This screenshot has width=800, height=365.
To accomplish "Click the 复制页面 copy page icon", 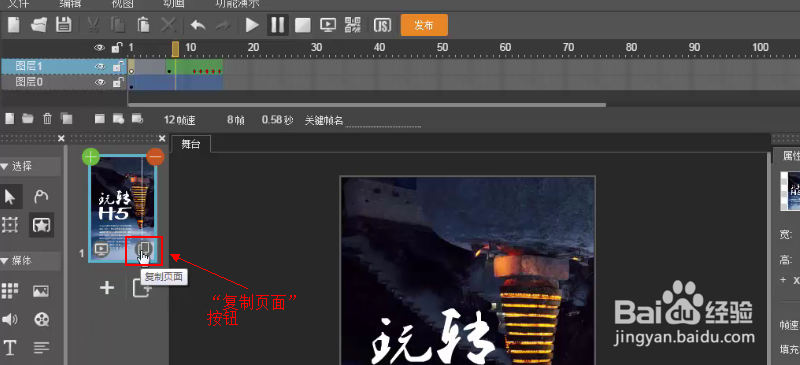I will click(x=144, y=250).
